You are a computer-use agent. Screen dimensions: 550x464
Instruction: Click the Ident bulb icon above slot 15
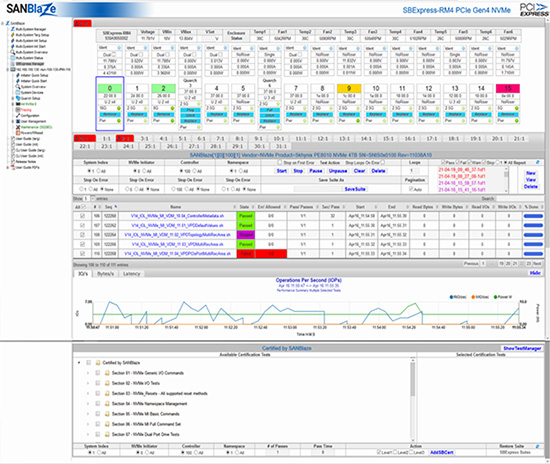(517, 48)
